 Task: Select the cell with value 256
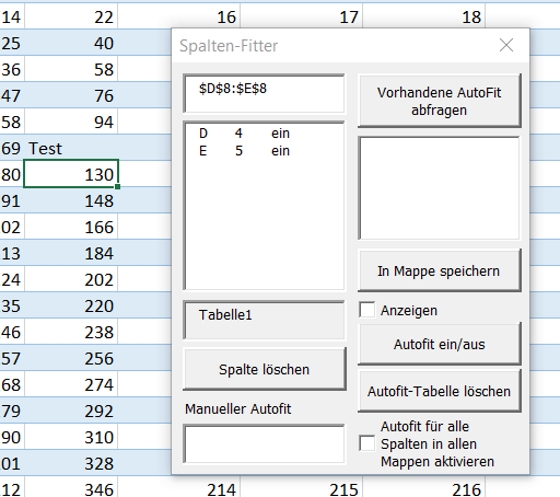(x=71, y=358)
